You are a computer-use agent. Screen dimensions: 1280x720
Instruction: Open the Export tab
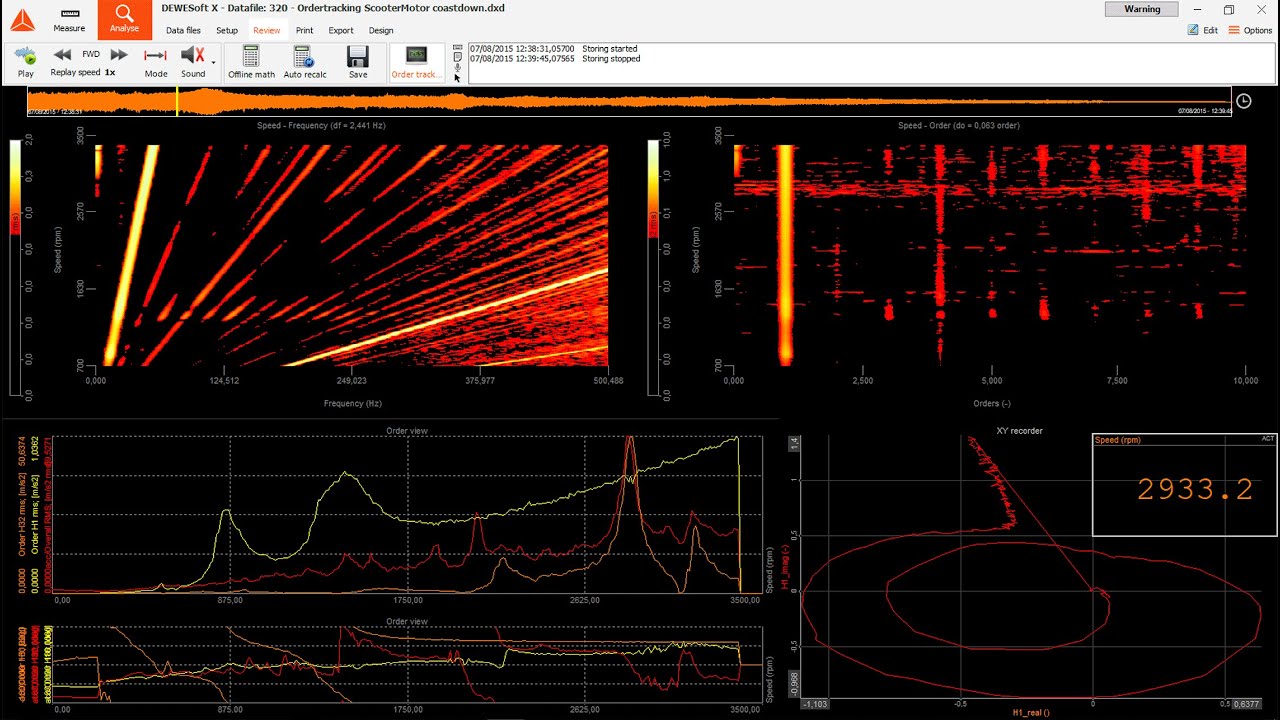(341, 30)
